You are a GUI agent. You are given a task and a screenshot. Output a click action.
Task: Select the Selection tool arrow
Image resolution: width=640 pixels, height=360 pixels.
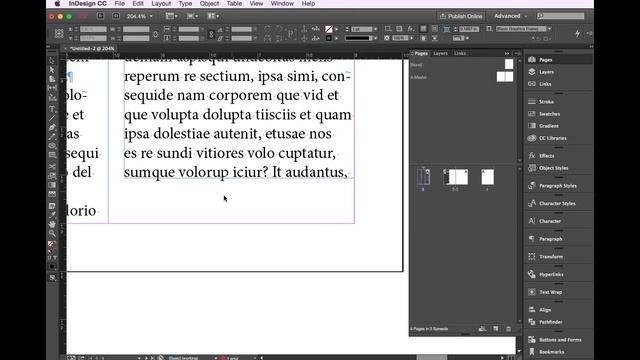(x=52, y=61)
